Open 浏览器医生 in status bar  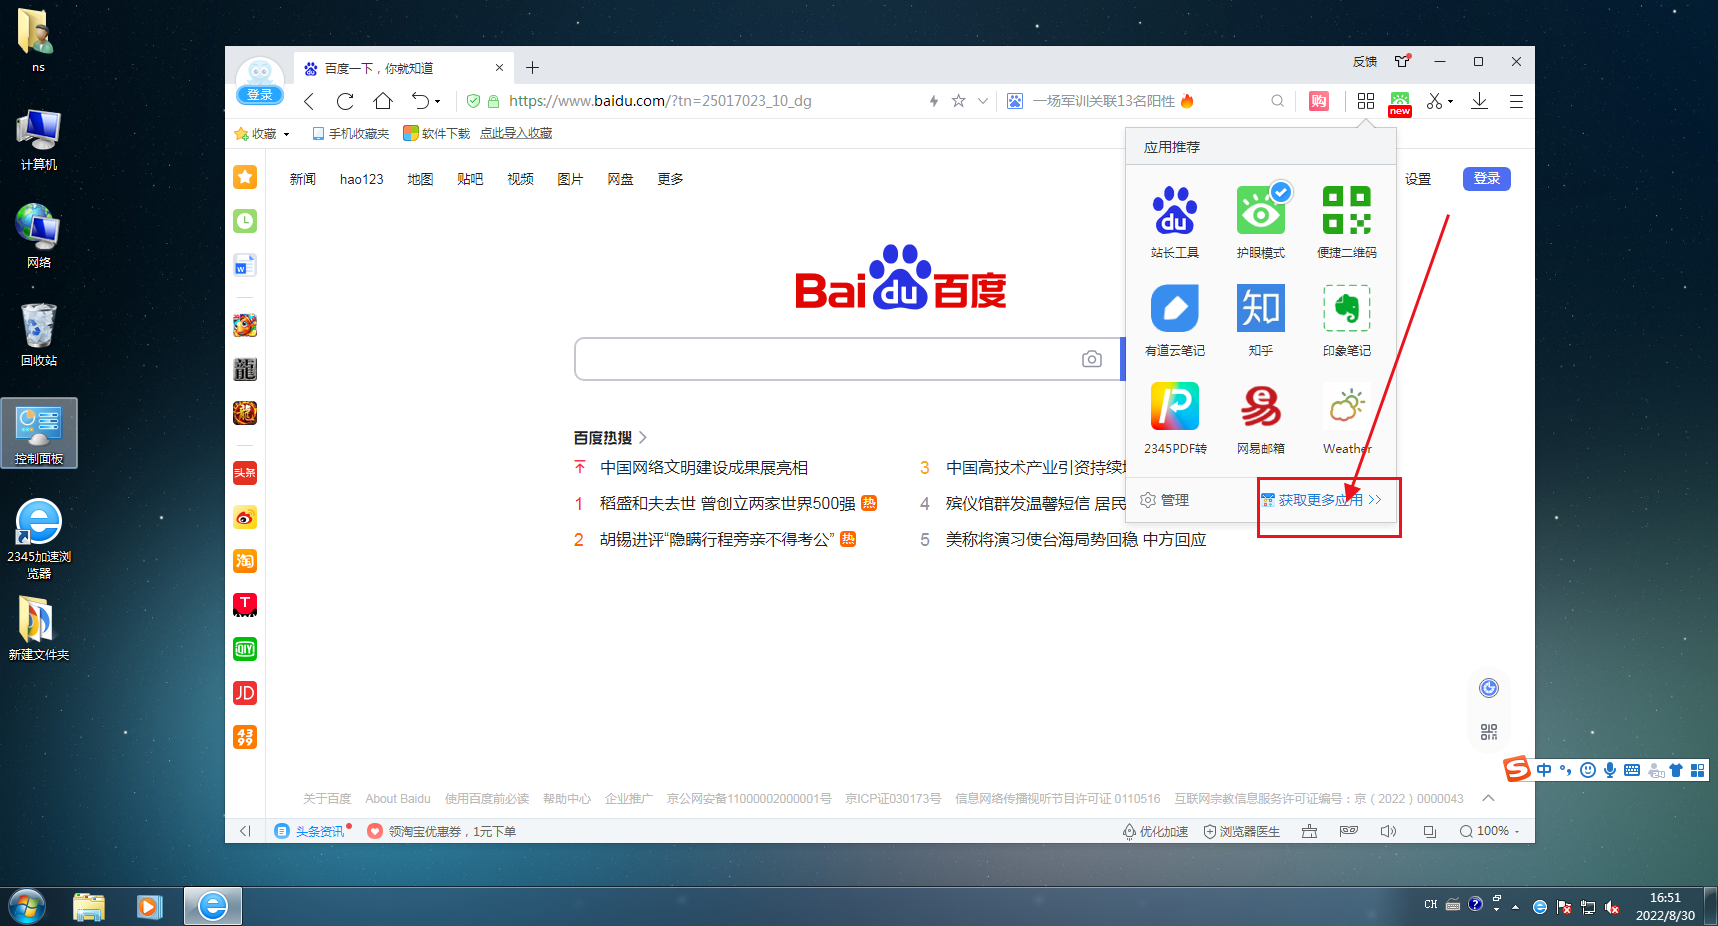pyautogui.click(x=1241, y=831)
